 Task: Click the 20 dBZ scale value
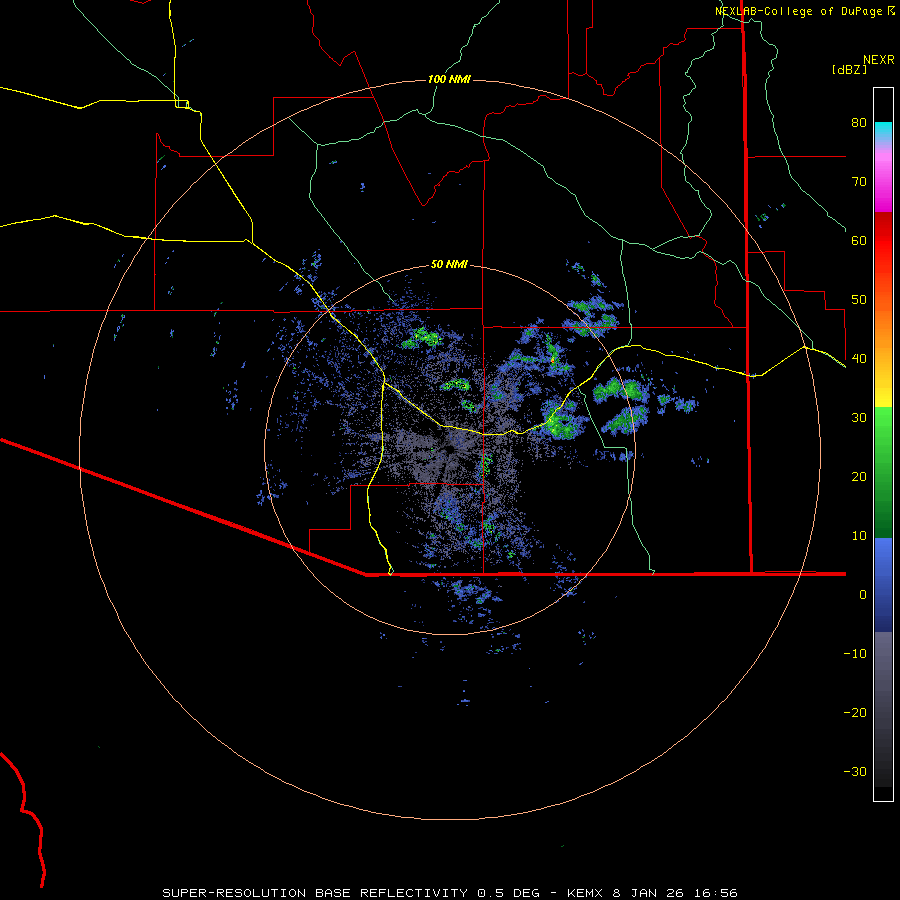coord(859,476)
